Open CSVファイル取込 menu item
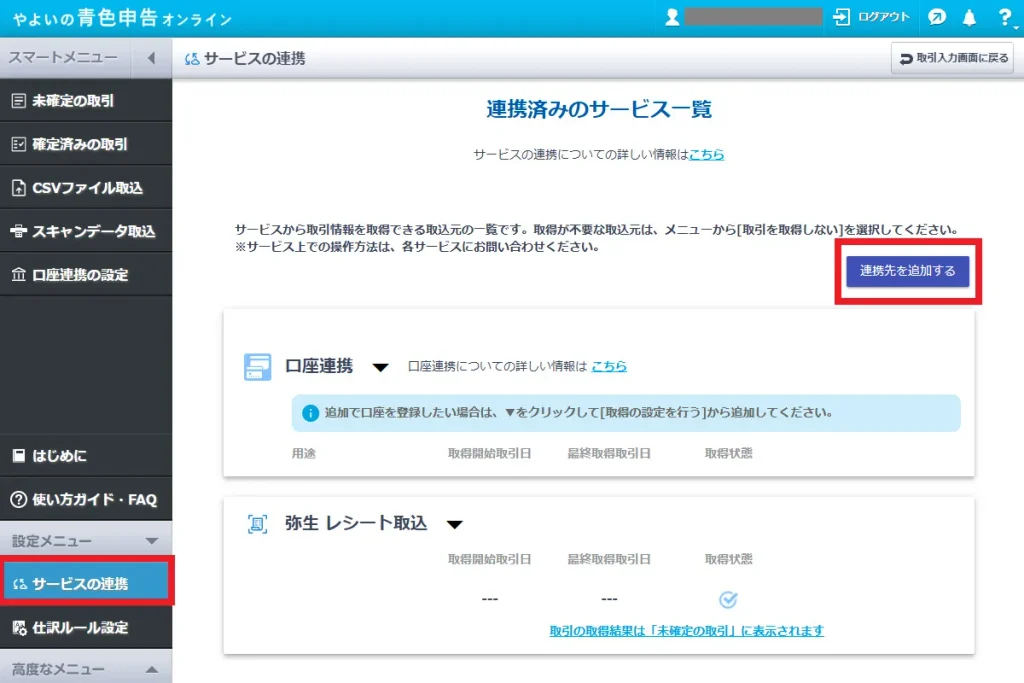Image resolution: width=1024 pixels, height=683 pixels. point(86,187)
